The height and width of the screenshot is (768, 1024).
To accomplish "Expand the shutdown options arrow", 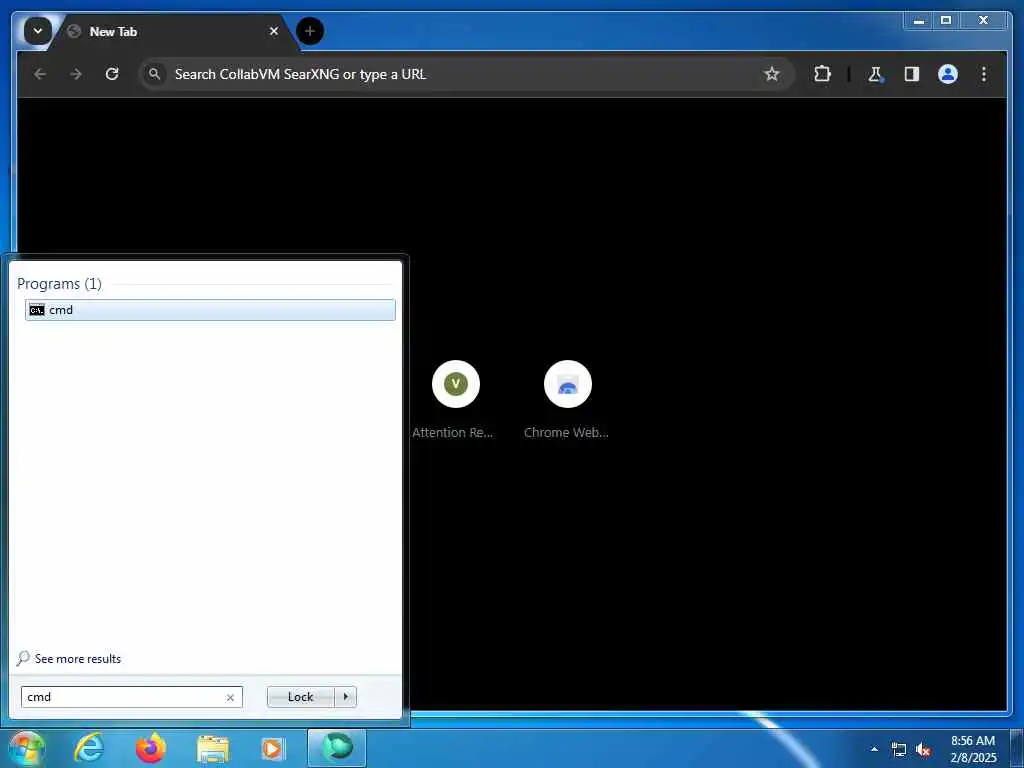I will point(345,697).
